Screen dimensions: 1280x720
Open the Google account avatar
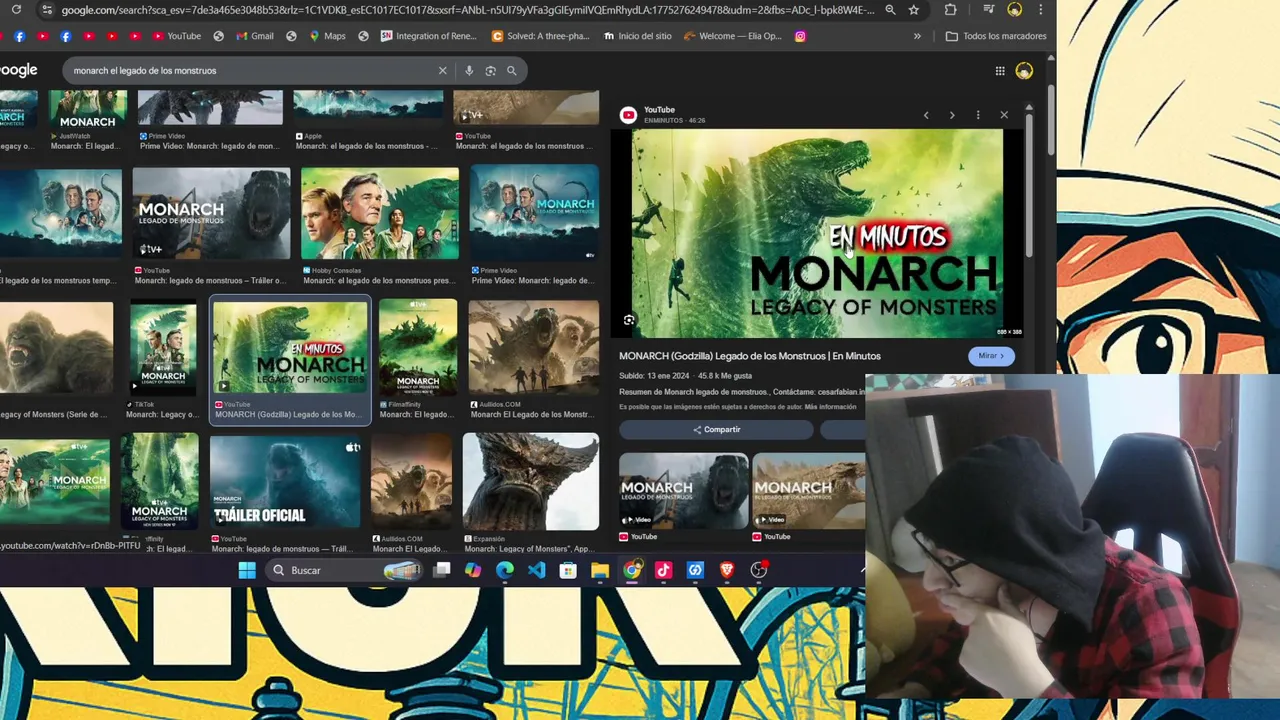[1024, 71]
